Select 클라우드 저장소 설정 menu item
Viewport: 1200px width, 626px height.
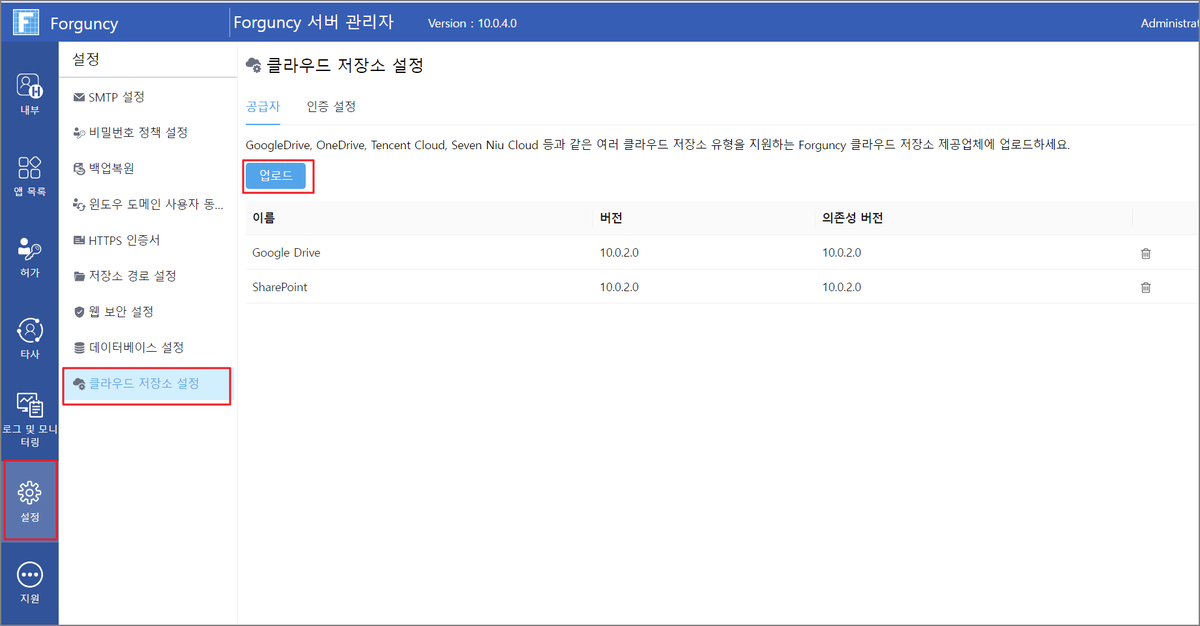click(147, 385)
